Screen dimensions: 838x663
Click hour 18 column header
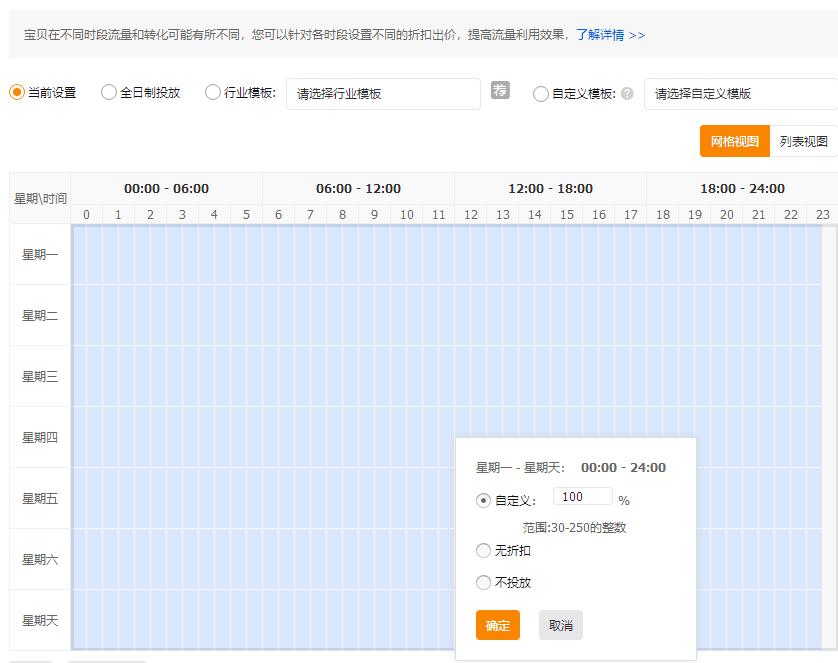coord(663,215)
